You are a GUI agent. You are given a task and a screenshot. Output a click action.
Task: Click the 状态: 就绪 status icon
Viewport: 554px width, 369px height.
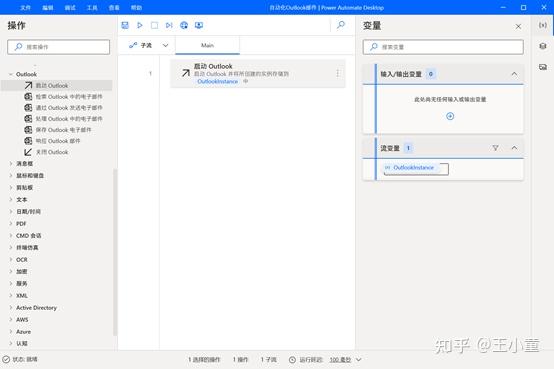pos(6,359)
